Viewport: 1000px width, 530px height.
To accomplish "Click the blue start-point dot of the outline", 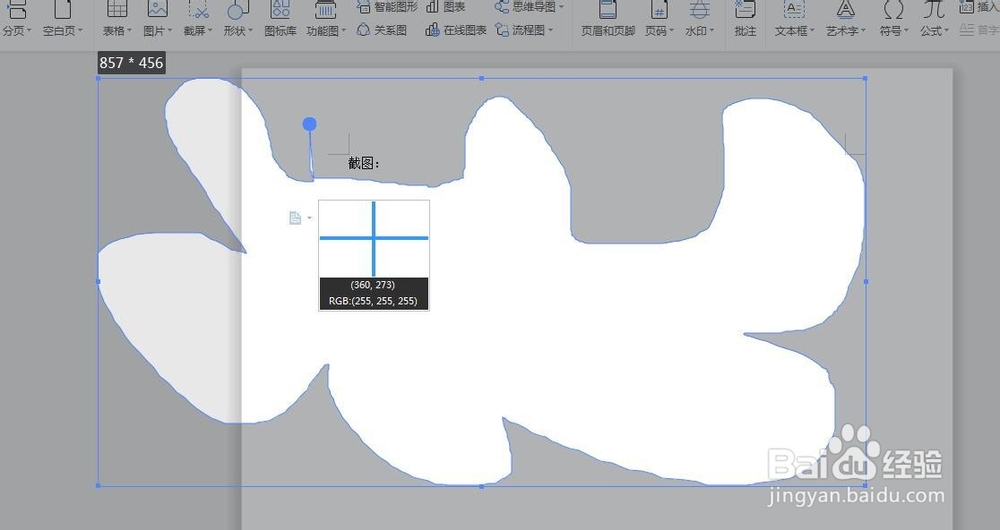I will pyautogui.click(x=309, y=124).
